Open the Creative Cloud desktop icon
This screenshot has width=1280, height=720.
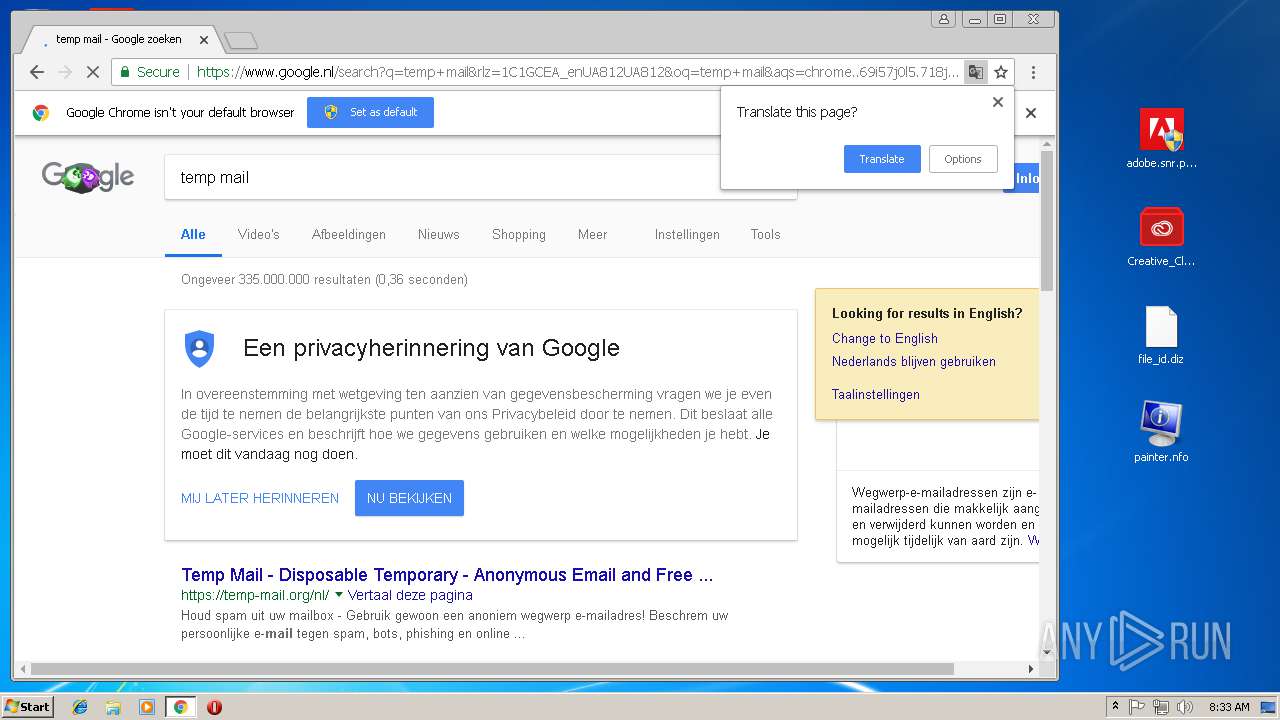pyautogui.click(x=1161, y=237)
